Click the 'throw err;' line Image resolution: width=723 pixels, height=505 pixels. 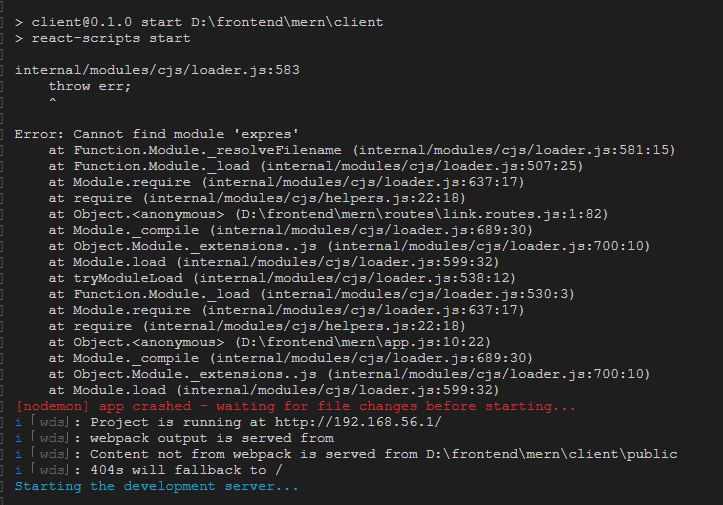pyautogui.click(x=90, y=86)
